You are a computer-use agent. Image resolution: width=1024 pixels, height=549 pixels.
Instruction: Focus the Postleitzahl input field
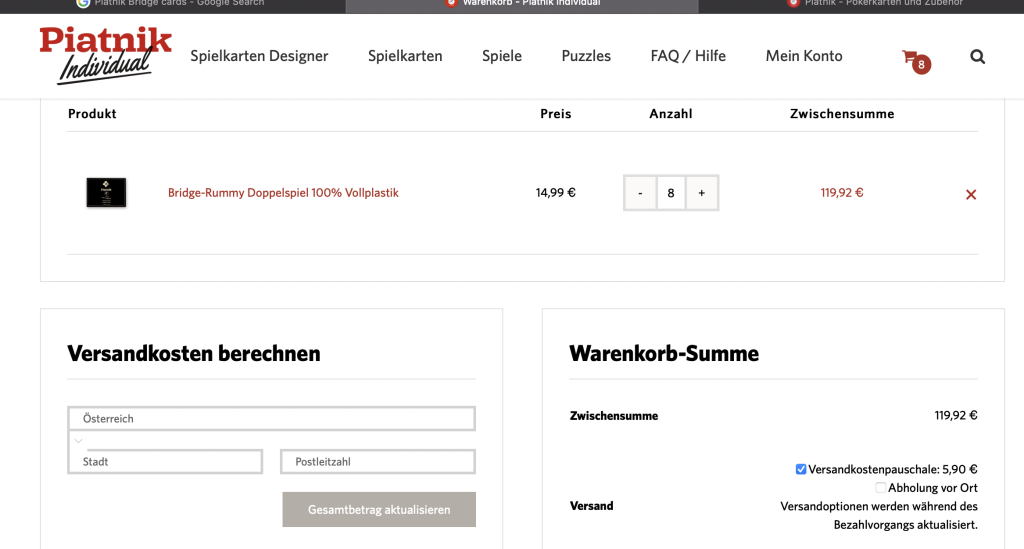[x=377, y=462]
